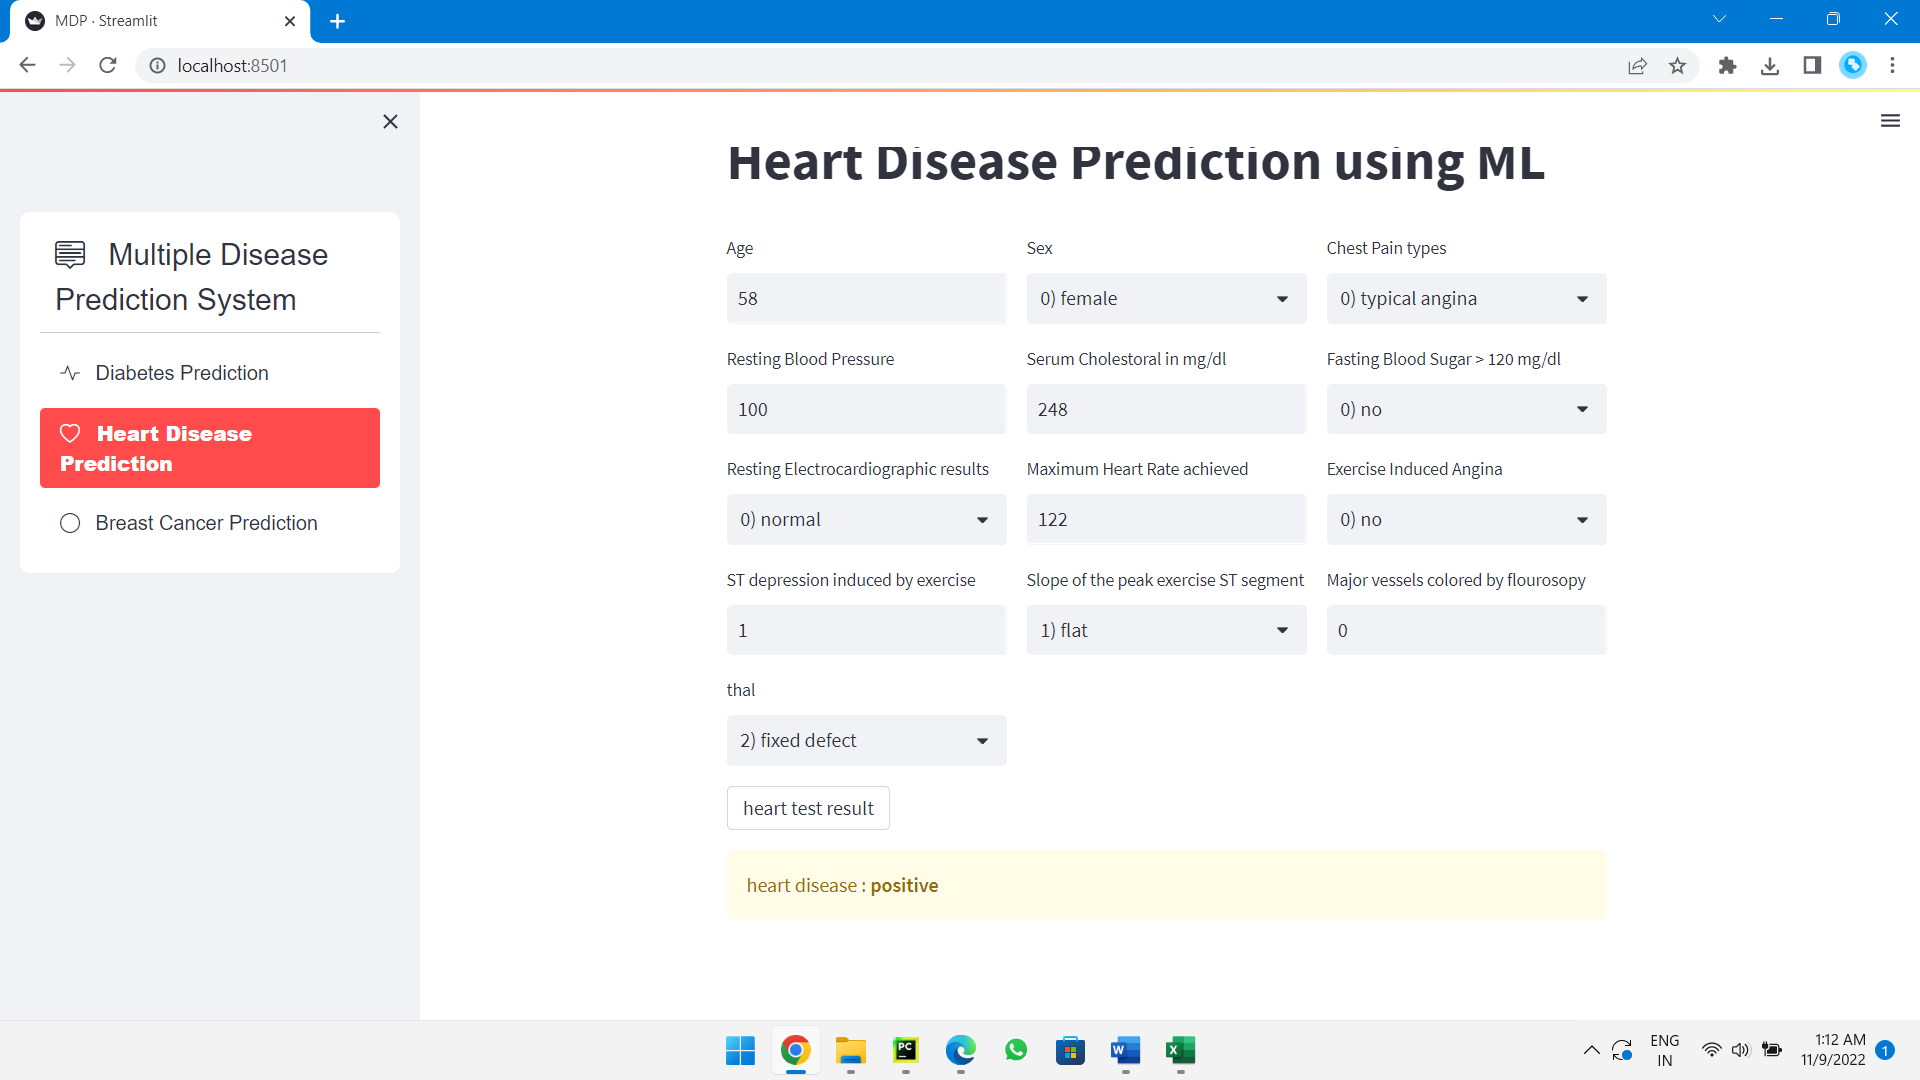Open the Streamlit hamburger menu
This screenshot has width=1920, height=1080.
(1891, 120)
